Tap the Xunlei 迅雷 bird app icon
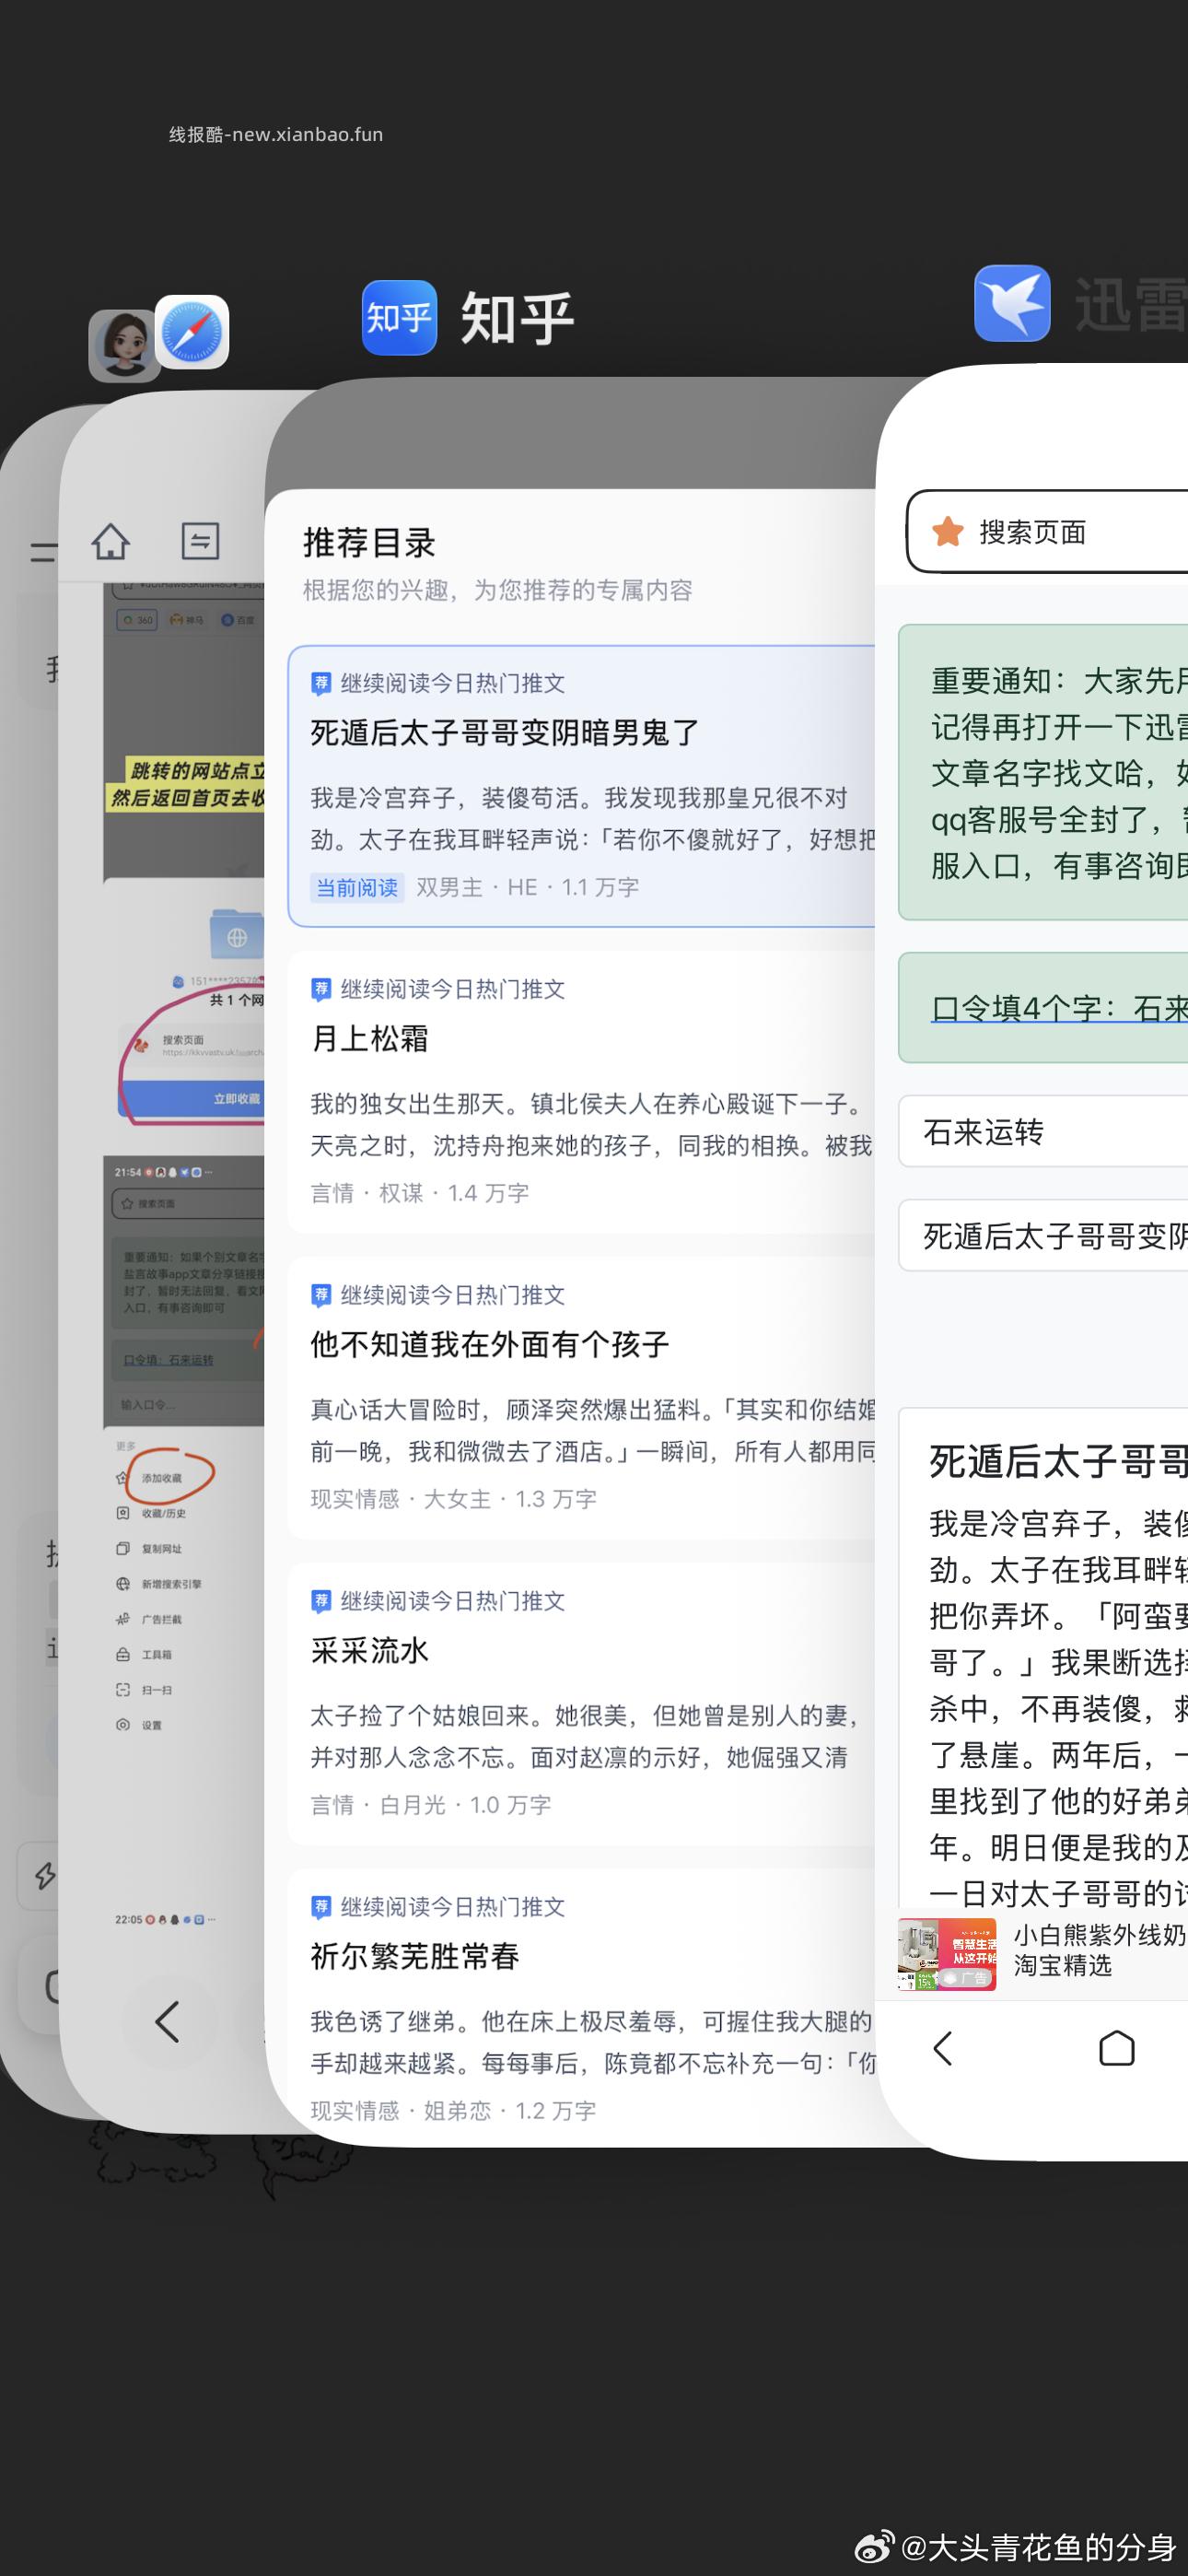Viewport: 1188px width, 2576px height. click(1012, 303)
